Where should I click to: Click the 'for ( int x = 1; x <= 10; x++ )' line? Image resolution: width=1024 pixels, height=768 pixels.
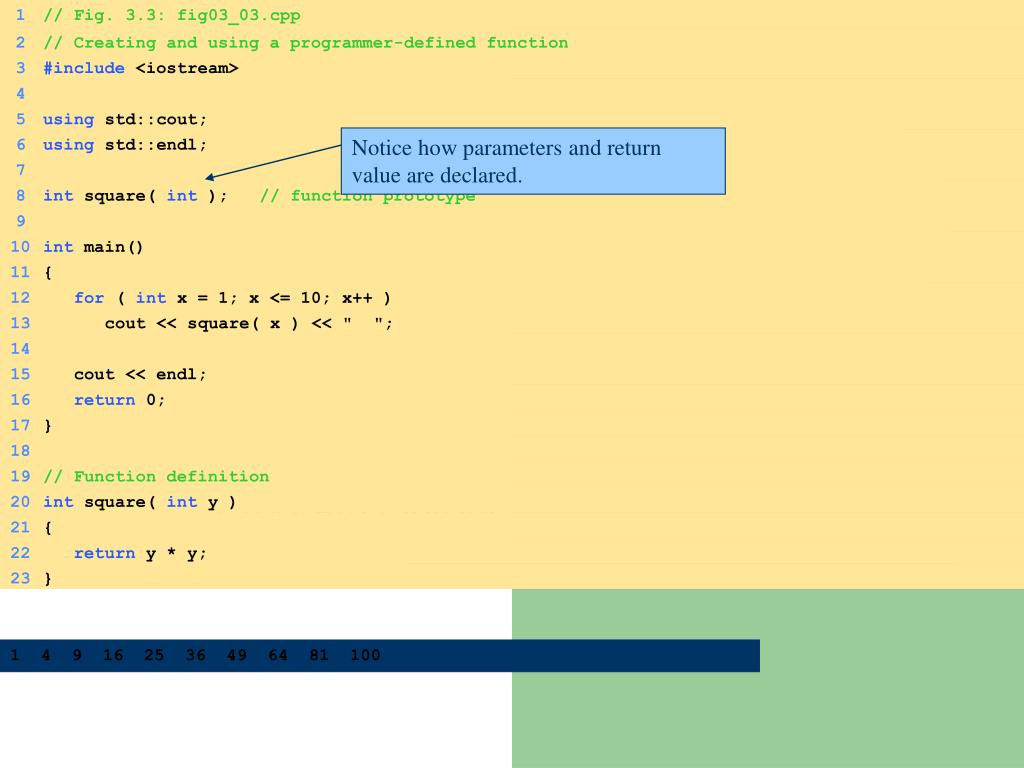point(232,298)
